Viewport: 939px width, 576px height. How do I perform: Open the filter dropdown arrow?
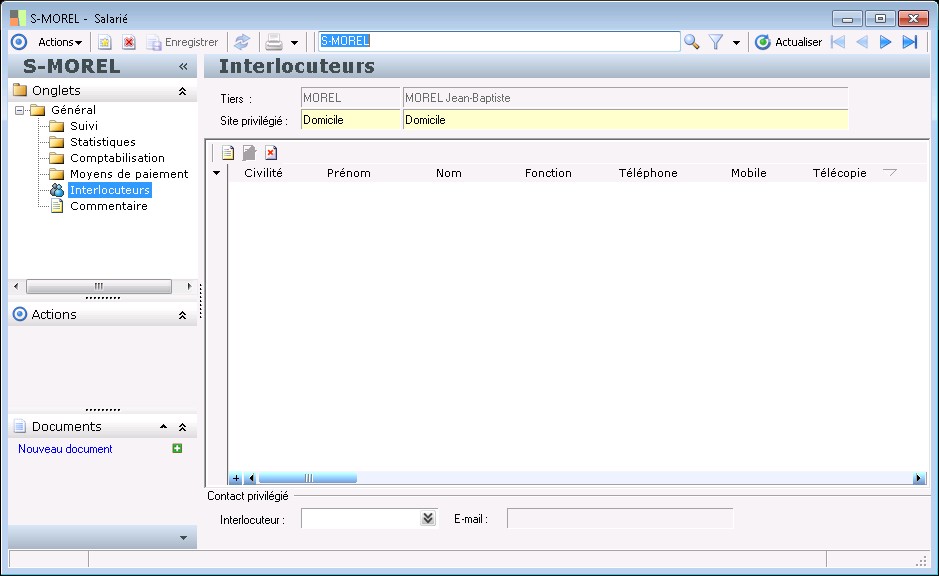736,43
